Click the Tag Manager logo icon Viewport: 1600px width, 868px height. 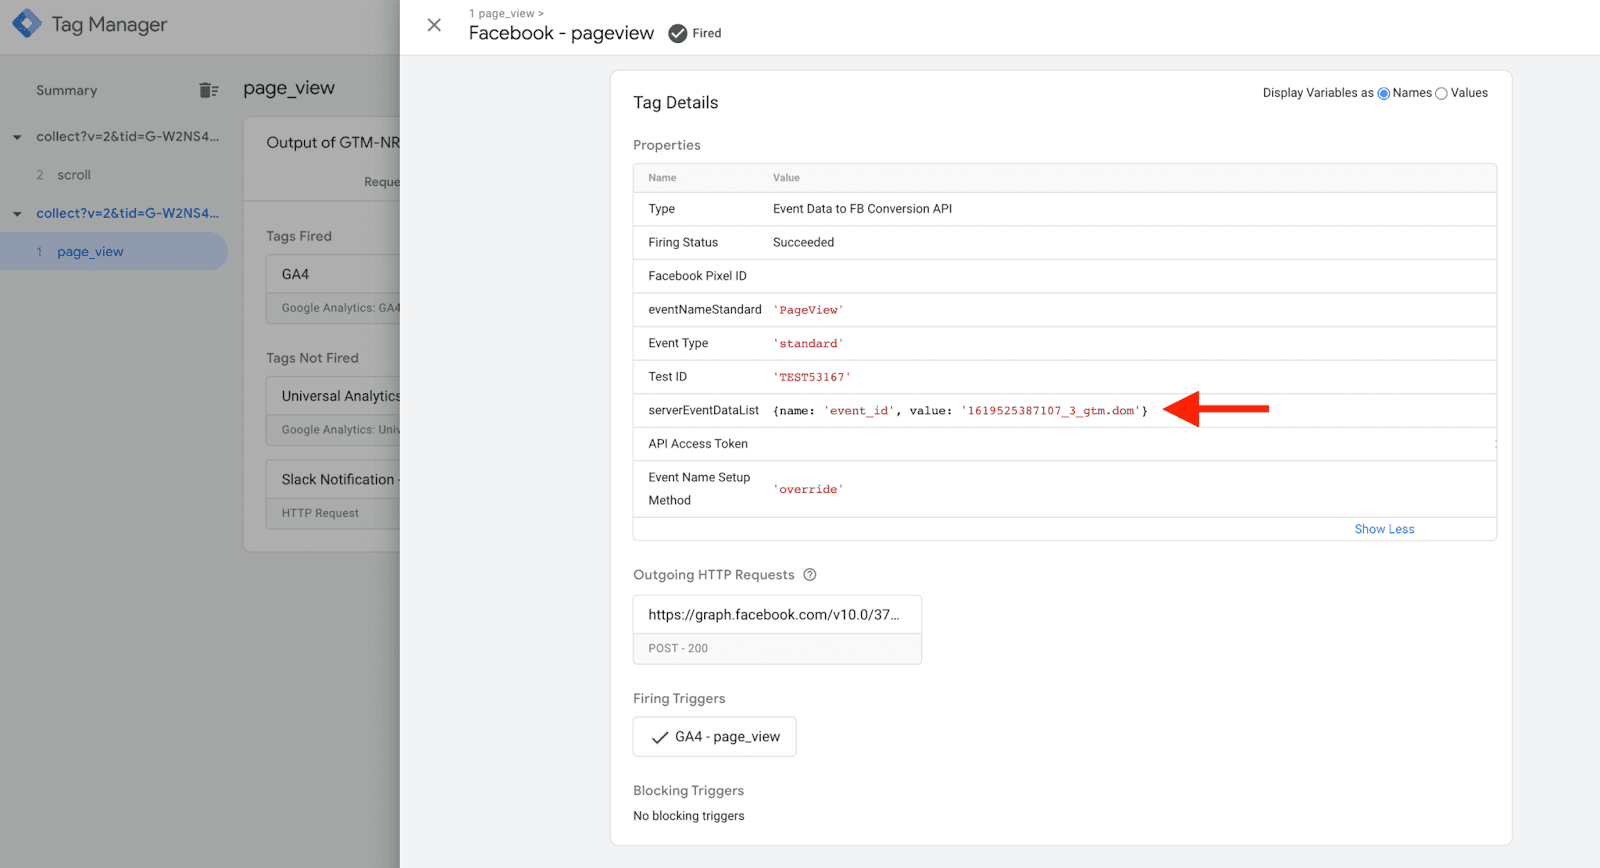(x=27, y=24)
